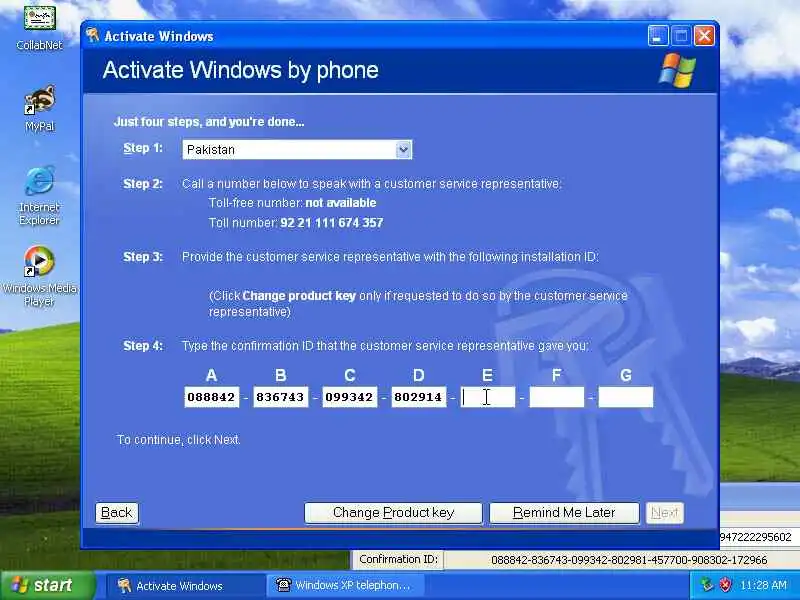This screenshot has height=600, width=800.
Task: Click the disabled Next button
Action: point(664,513)
